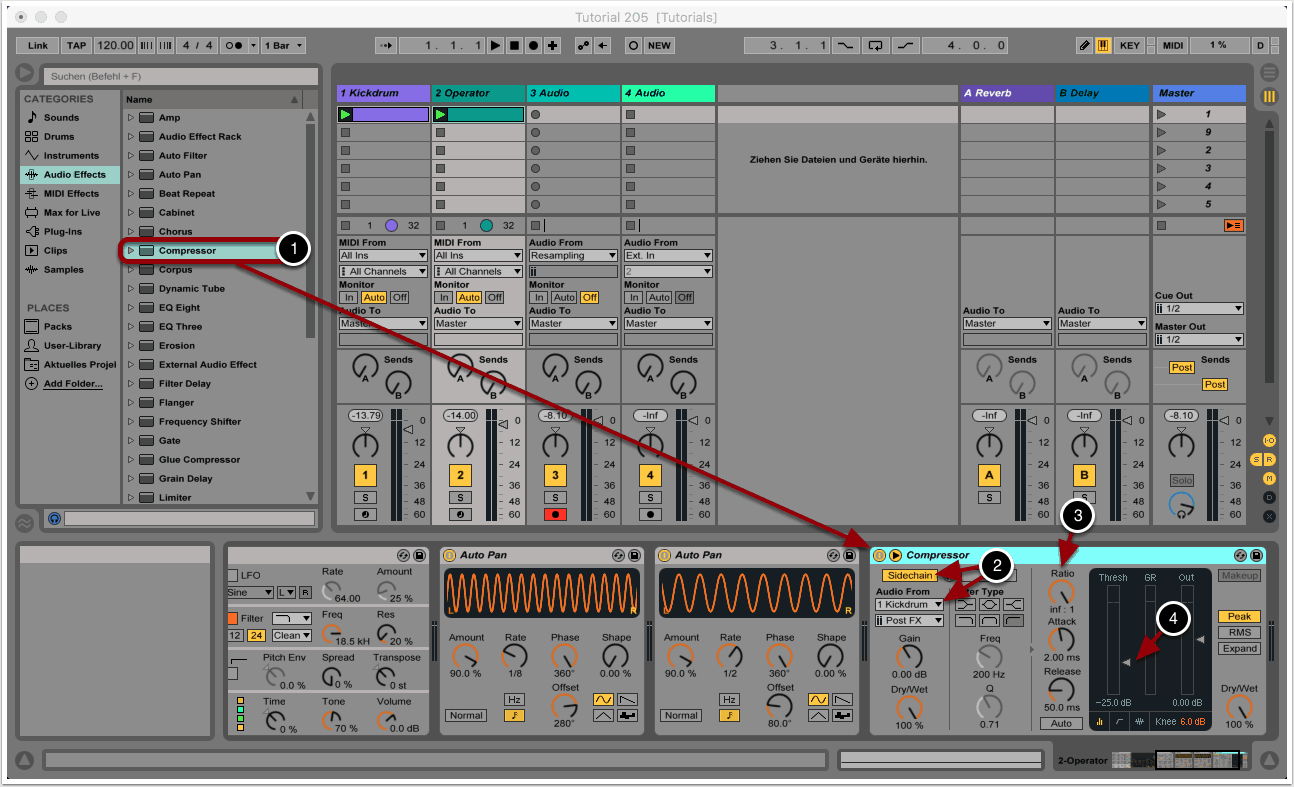Click Save Preset icon on Compressor
This screenshot has height=787, width=1294.
coord(1256,555)
